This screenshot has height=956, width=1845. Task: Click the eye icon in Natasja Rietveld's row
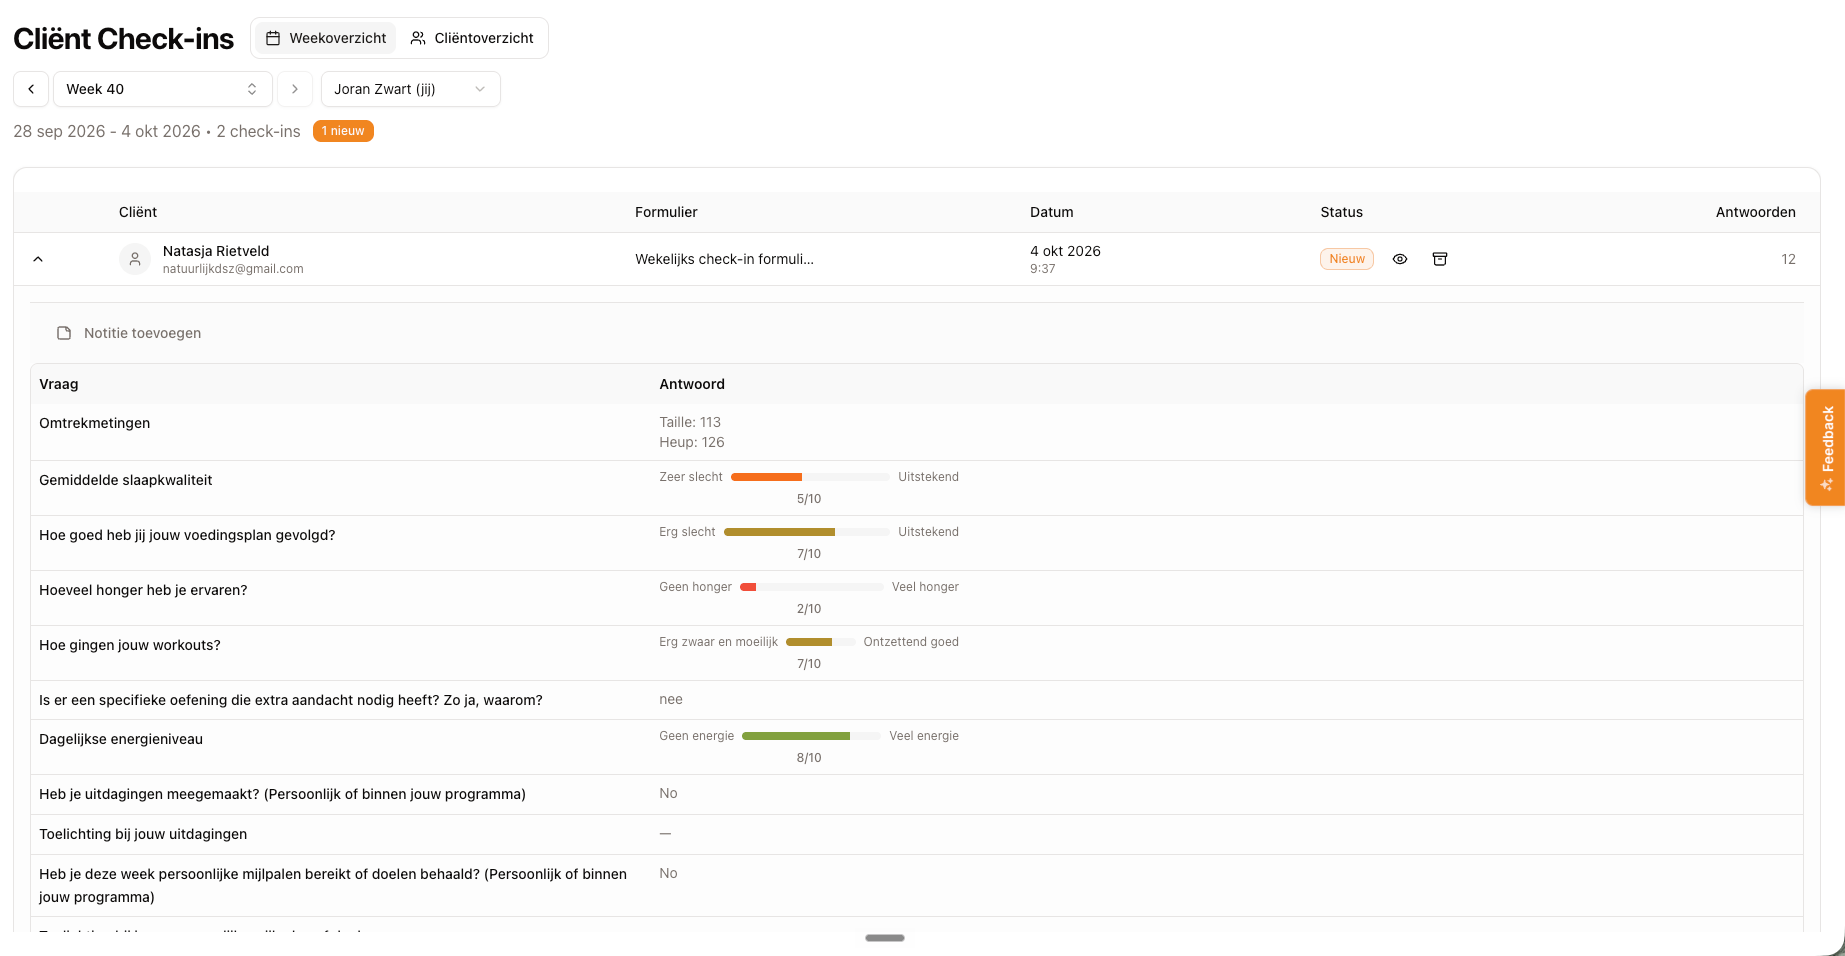point(1400,259)
